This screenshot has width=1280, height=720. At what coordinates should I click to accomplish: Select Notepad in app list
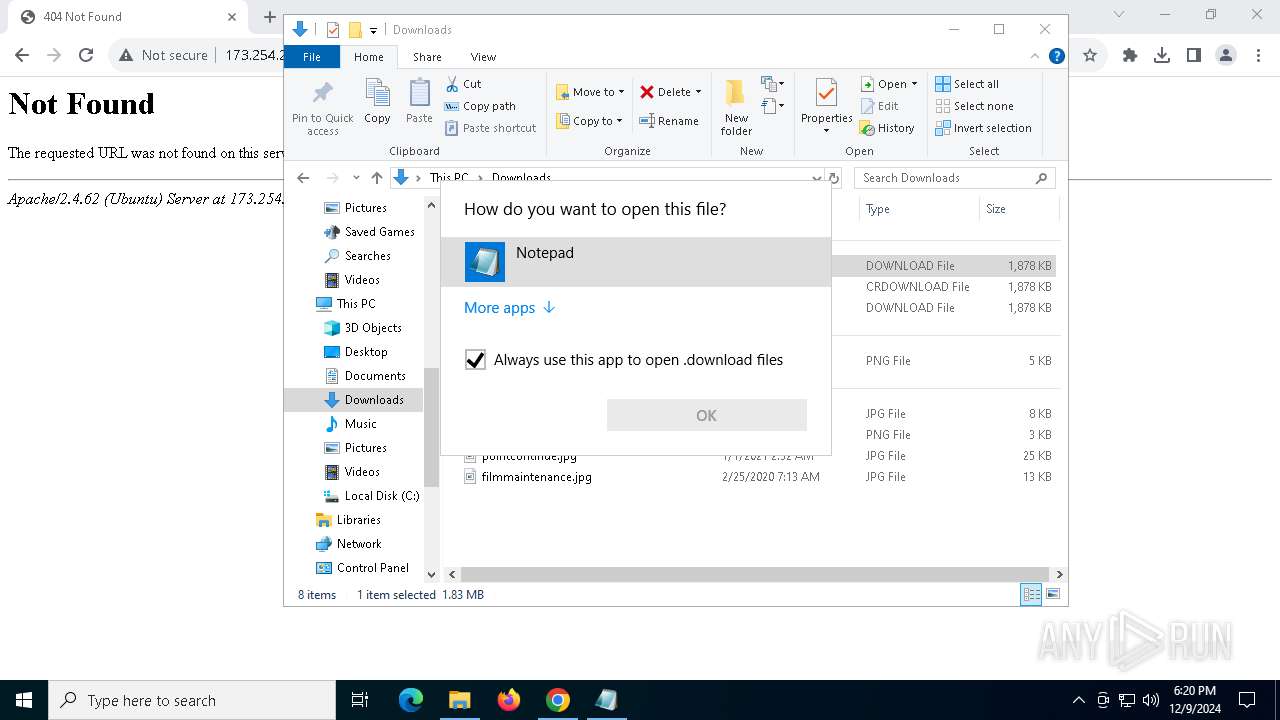click(x=636, y=262)
